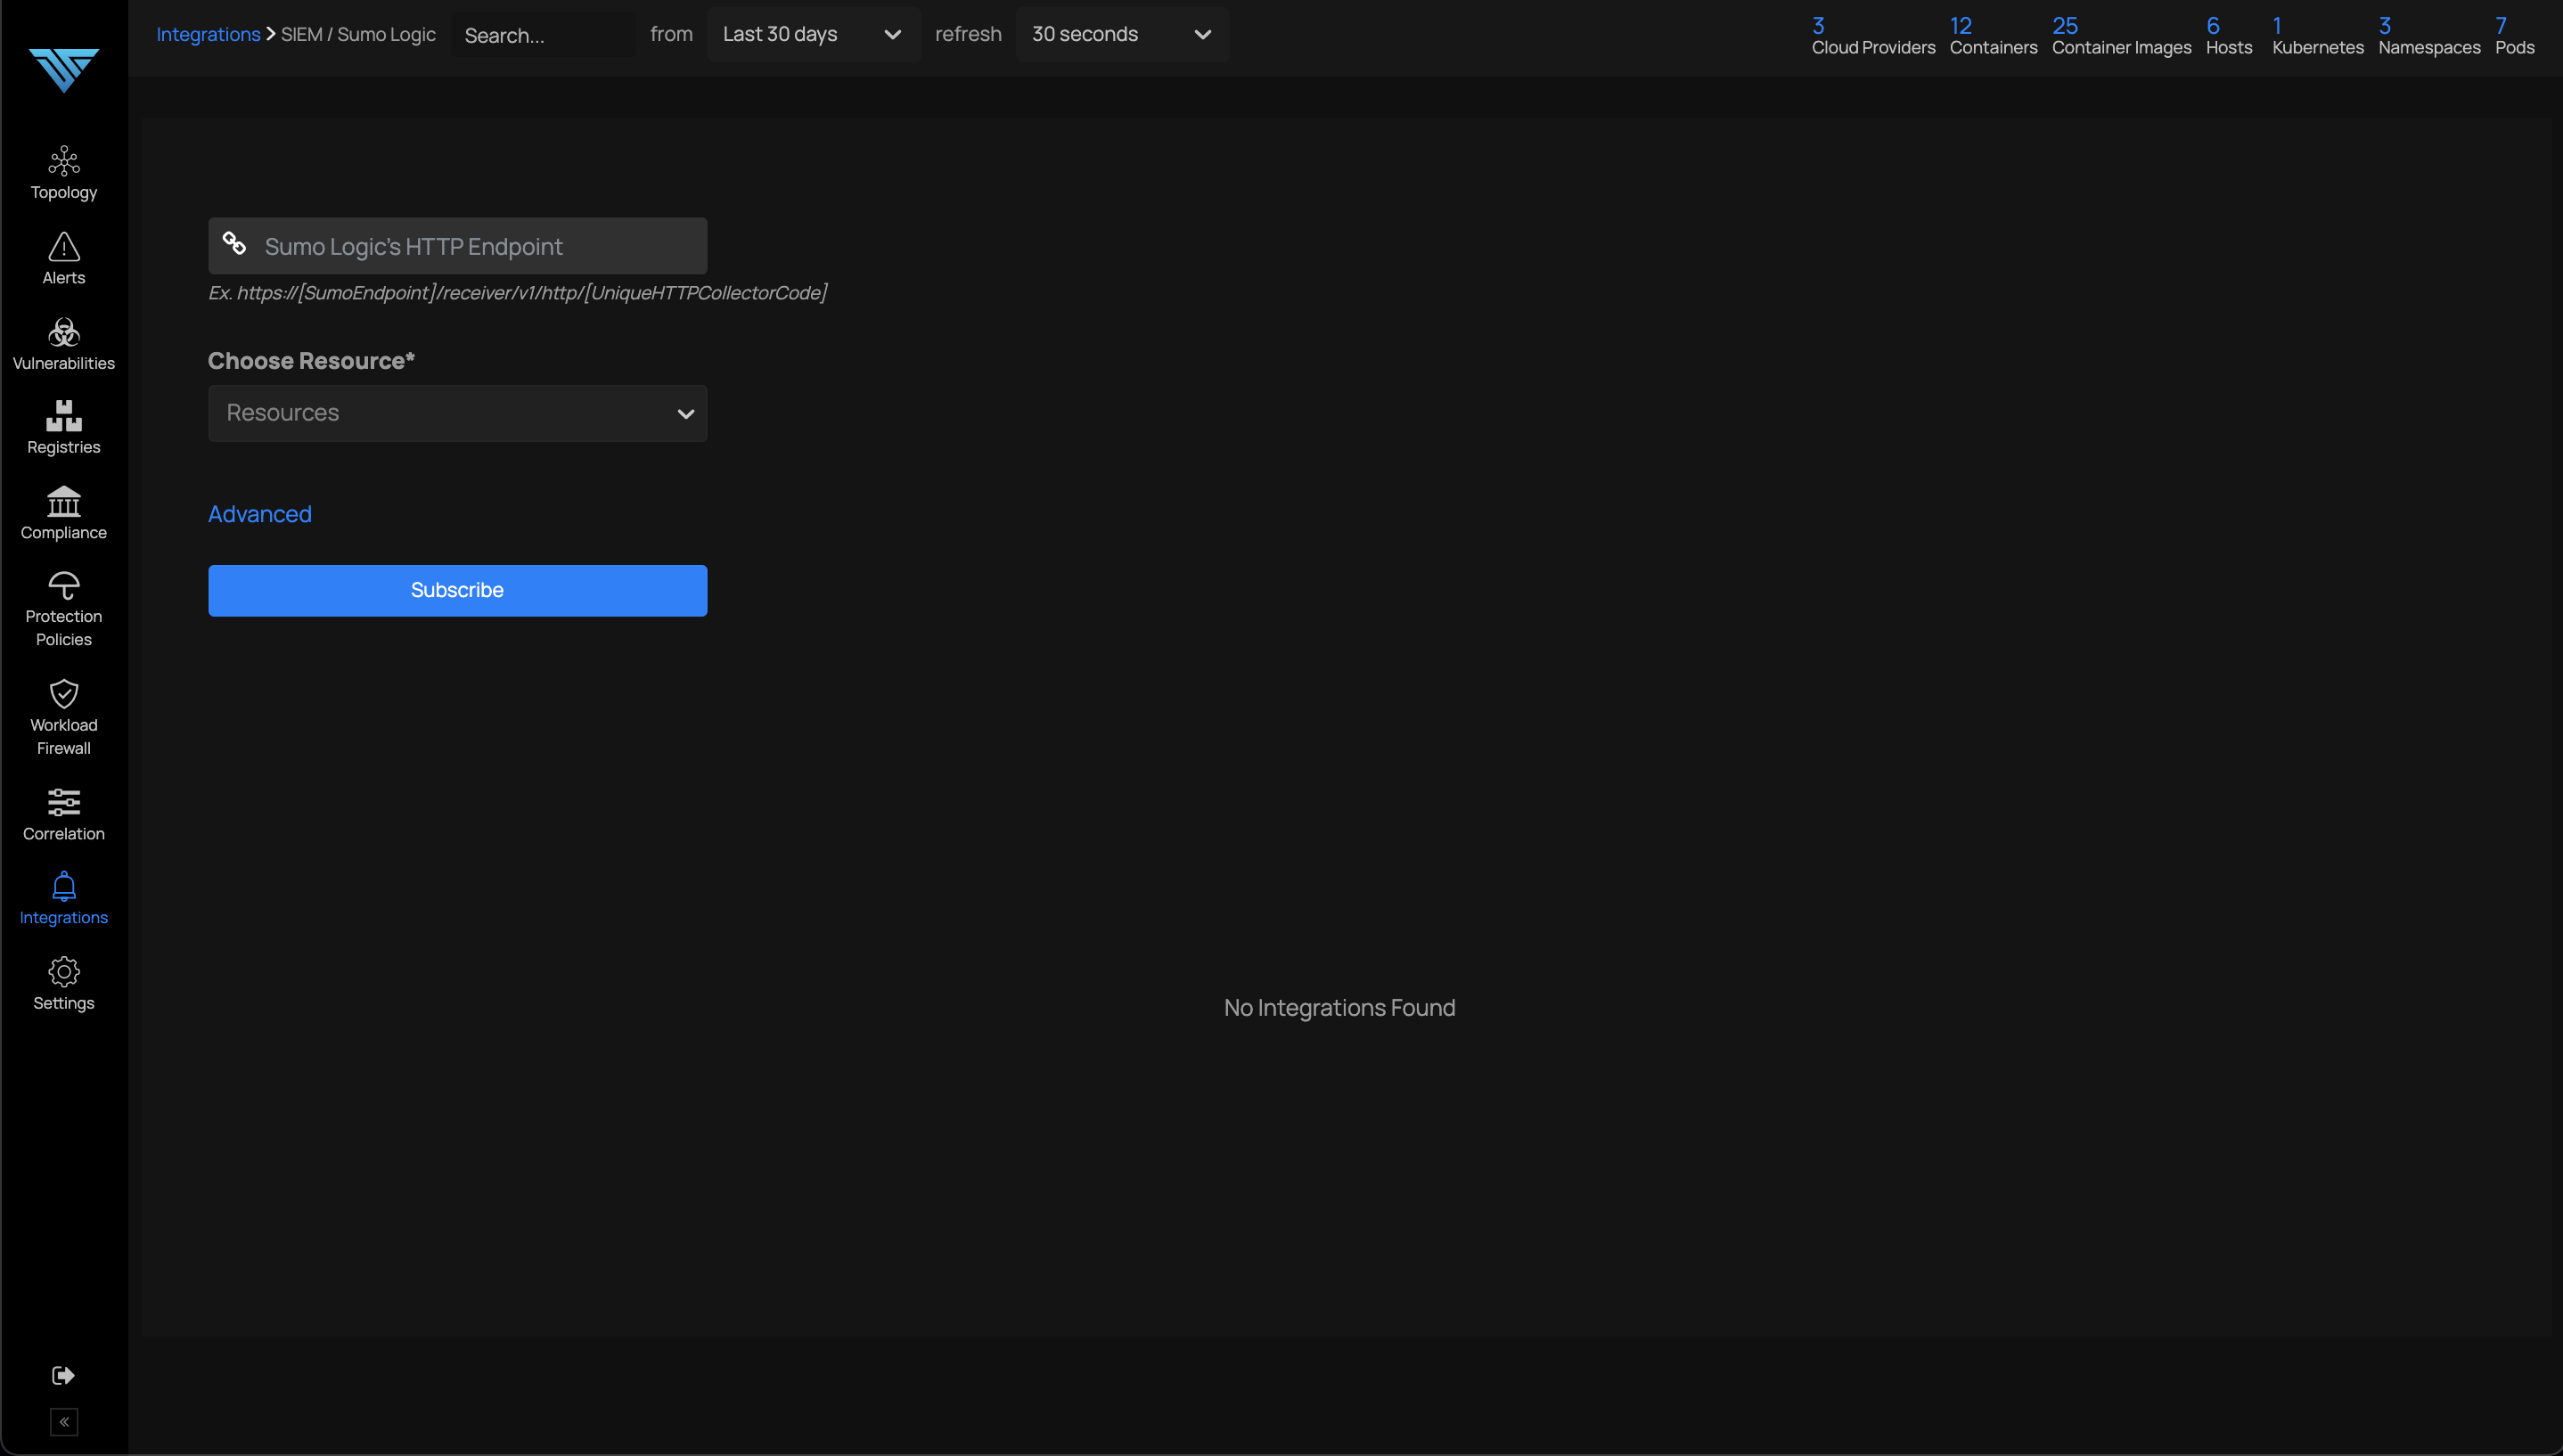Click the No Integrations Found message
The width and height of the screenshot is (2563, 1456).
(x=1339, y=1008)
